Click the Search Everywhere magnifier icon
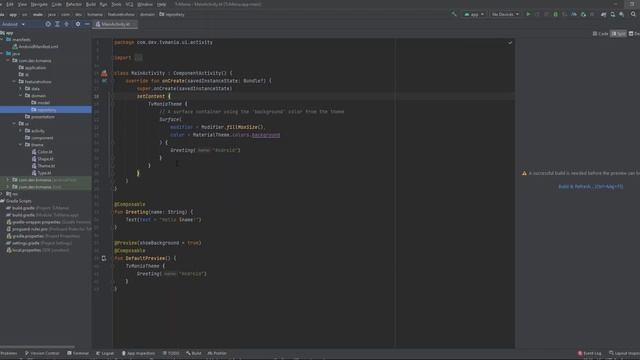Viewport: 640px width, 360px height. 633,14
